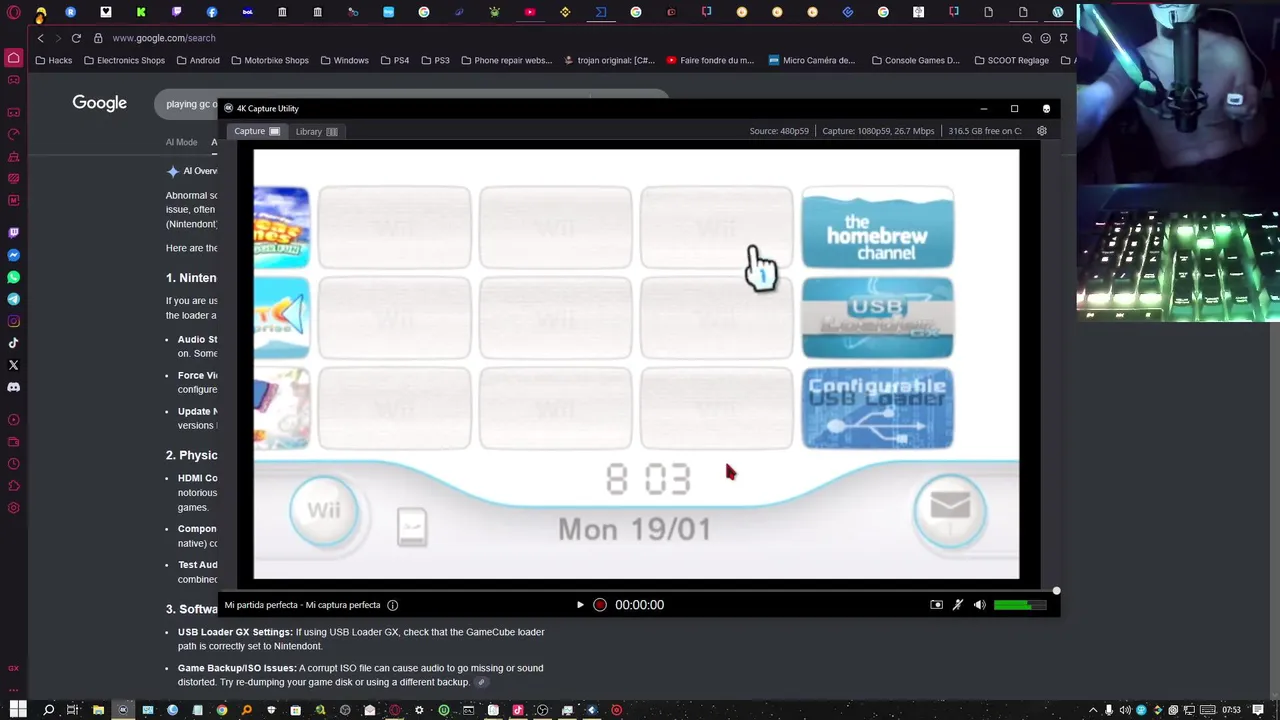
Task: Open SCOOT Reglage bookmark folder
Action: 1012,60
